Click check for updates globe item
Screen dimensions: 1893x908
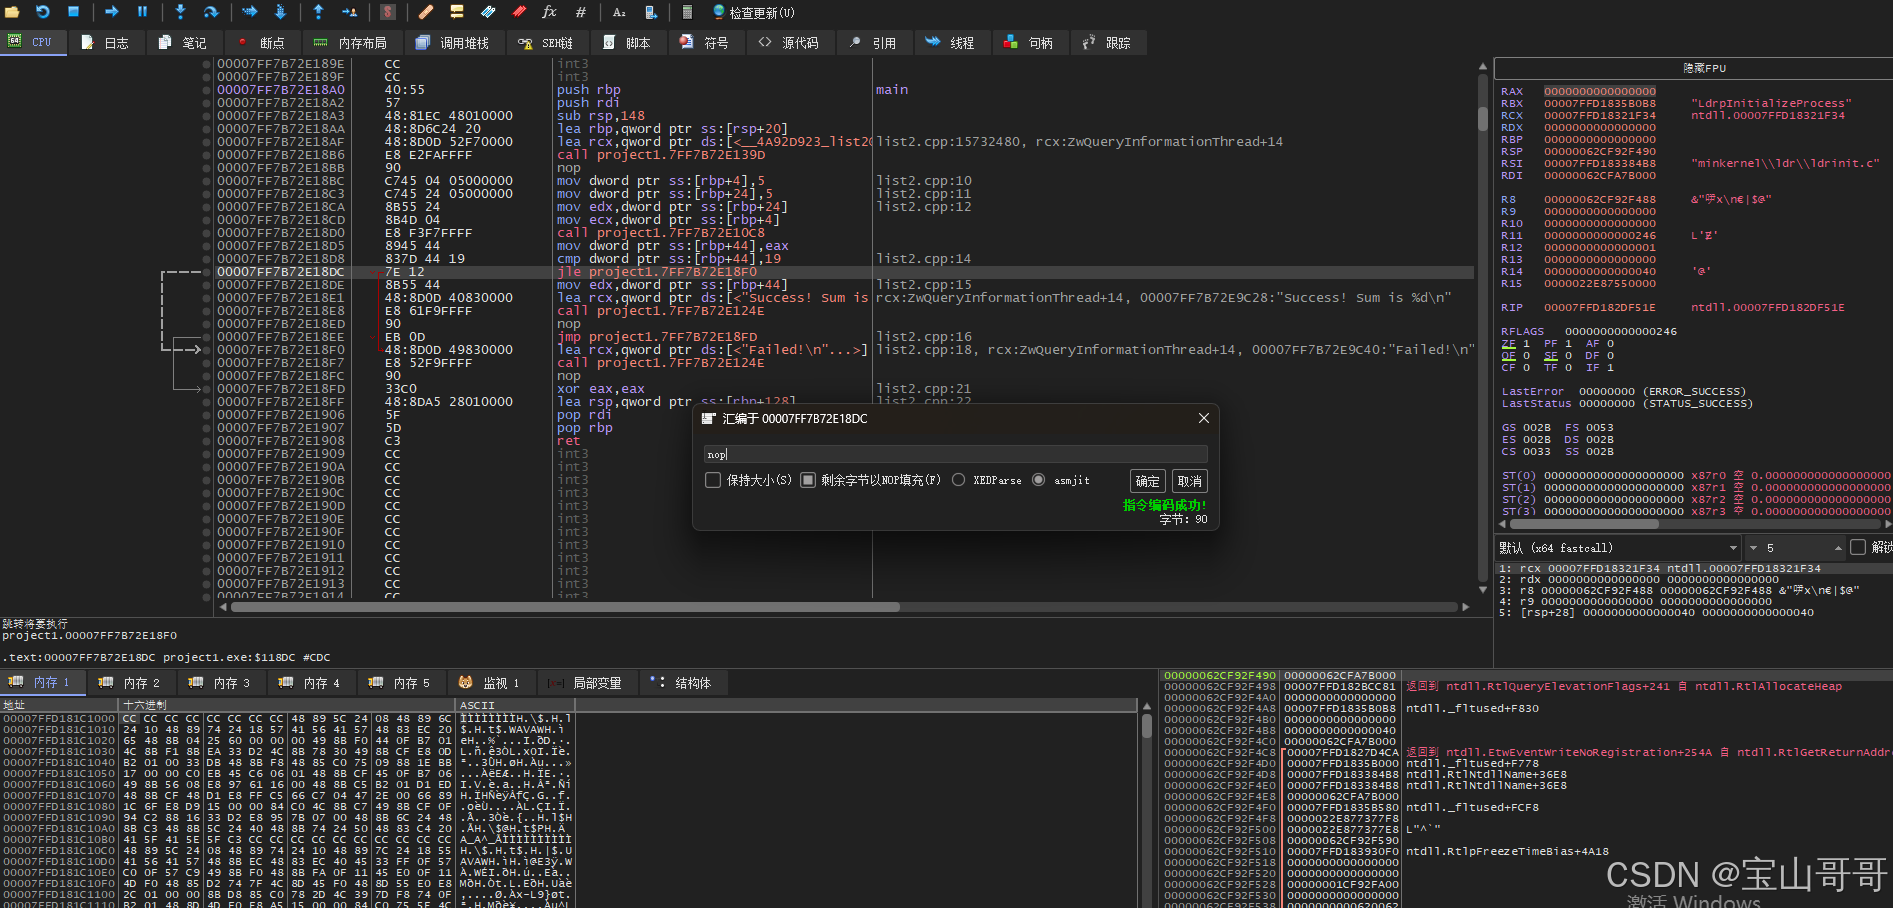click(x=753, y=12)
